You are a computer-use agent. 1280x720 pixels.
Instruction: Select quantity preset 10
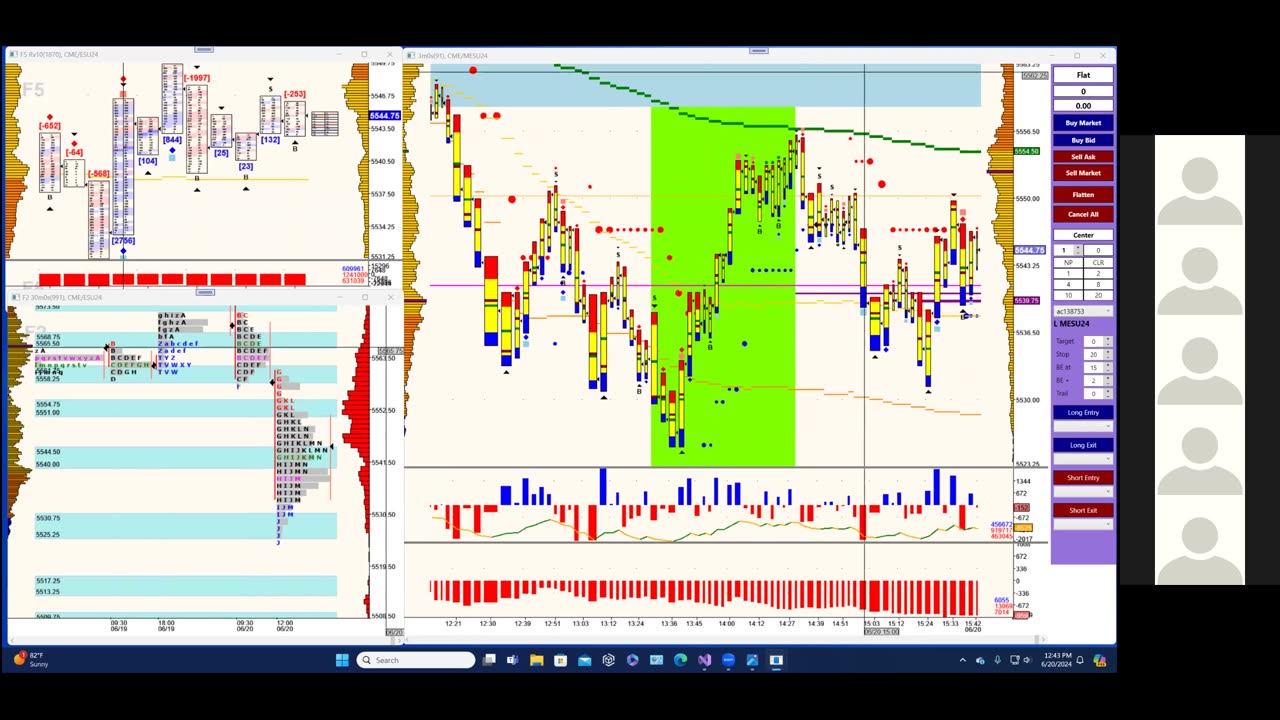(1068, 295)
